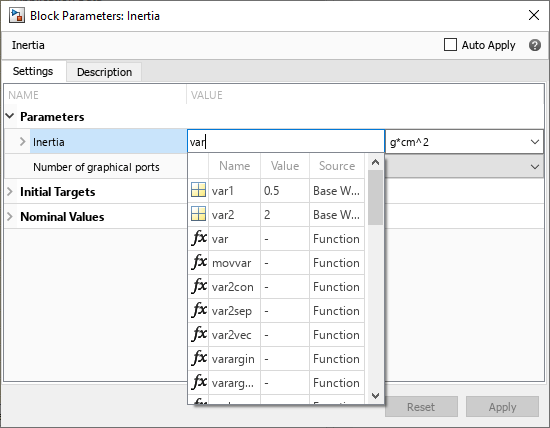This screenshot has height=428, width=550.
Task: Choose var2con from suggestion list
Action: click(x=276, y=287)
